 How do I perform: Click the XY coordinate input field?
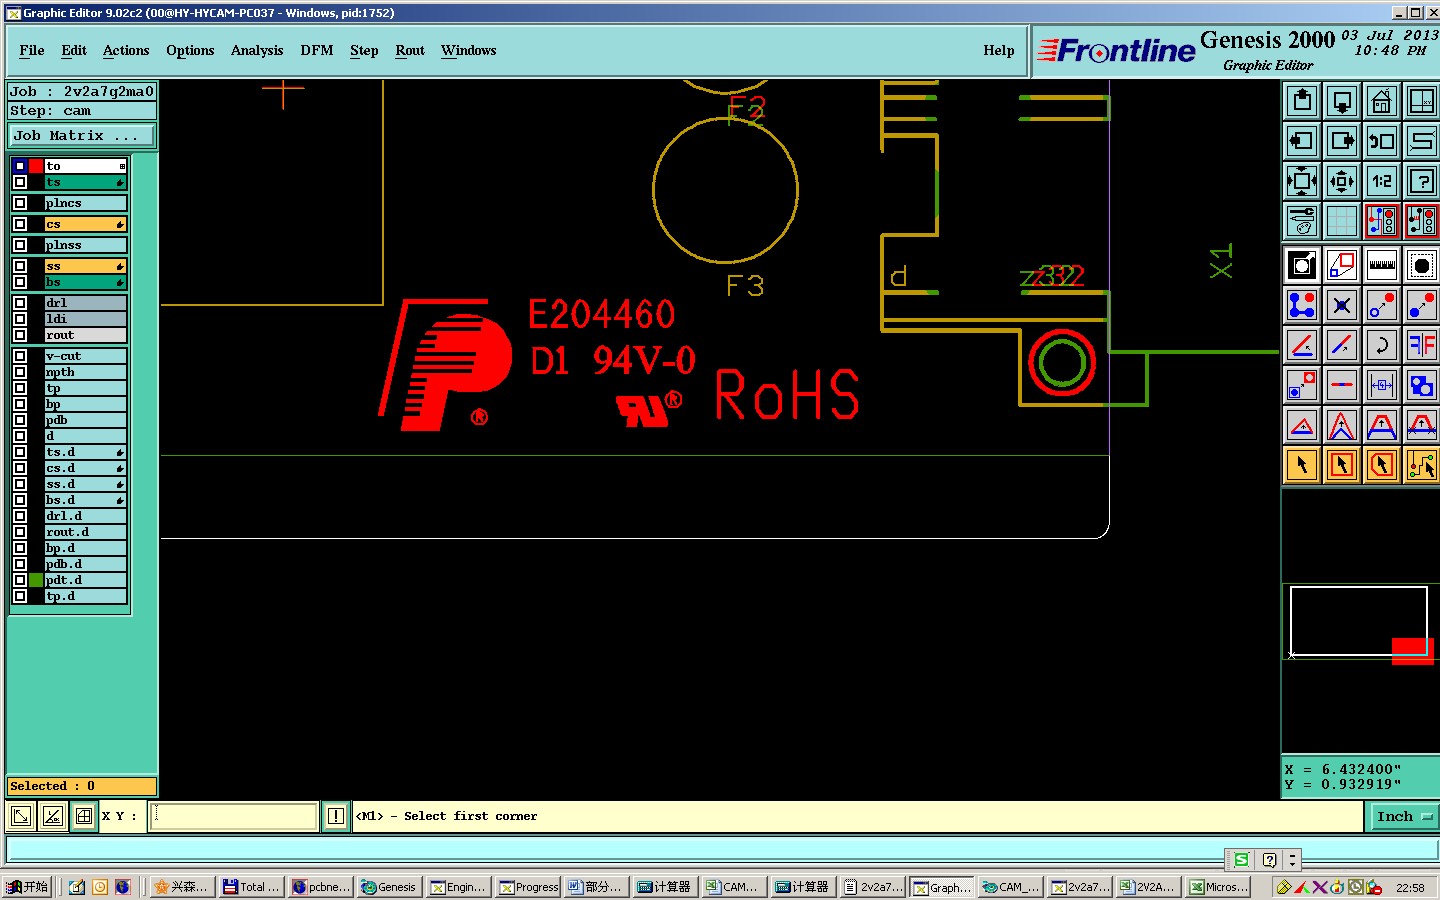coord(234,816)
